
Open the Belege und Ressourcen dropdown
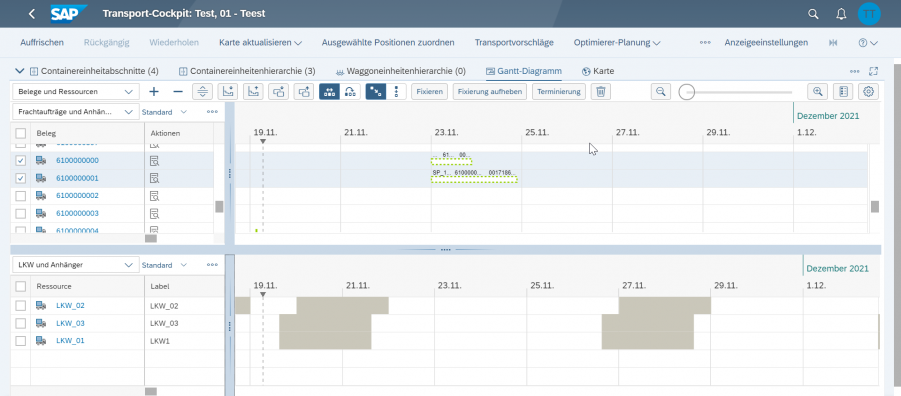tap(76, 91)
